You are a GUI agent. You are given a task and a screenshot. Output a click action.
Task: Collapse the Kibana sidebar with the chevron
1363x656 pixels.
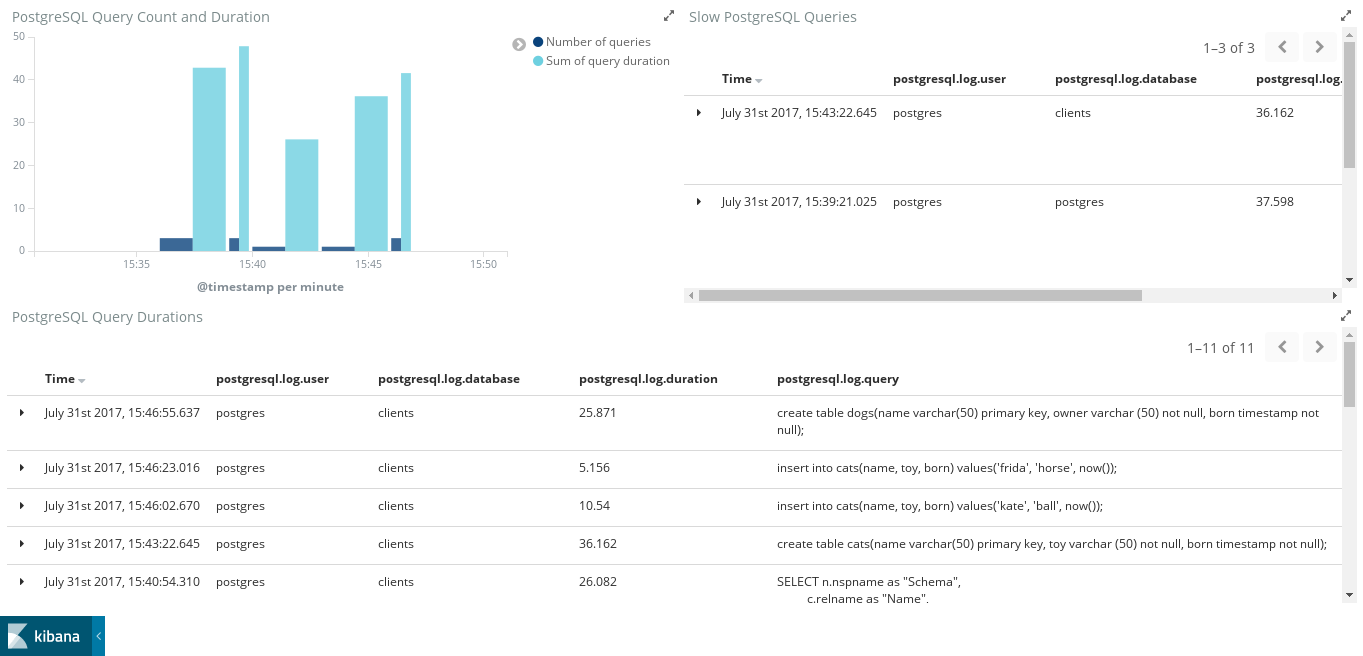click(97, 636)
